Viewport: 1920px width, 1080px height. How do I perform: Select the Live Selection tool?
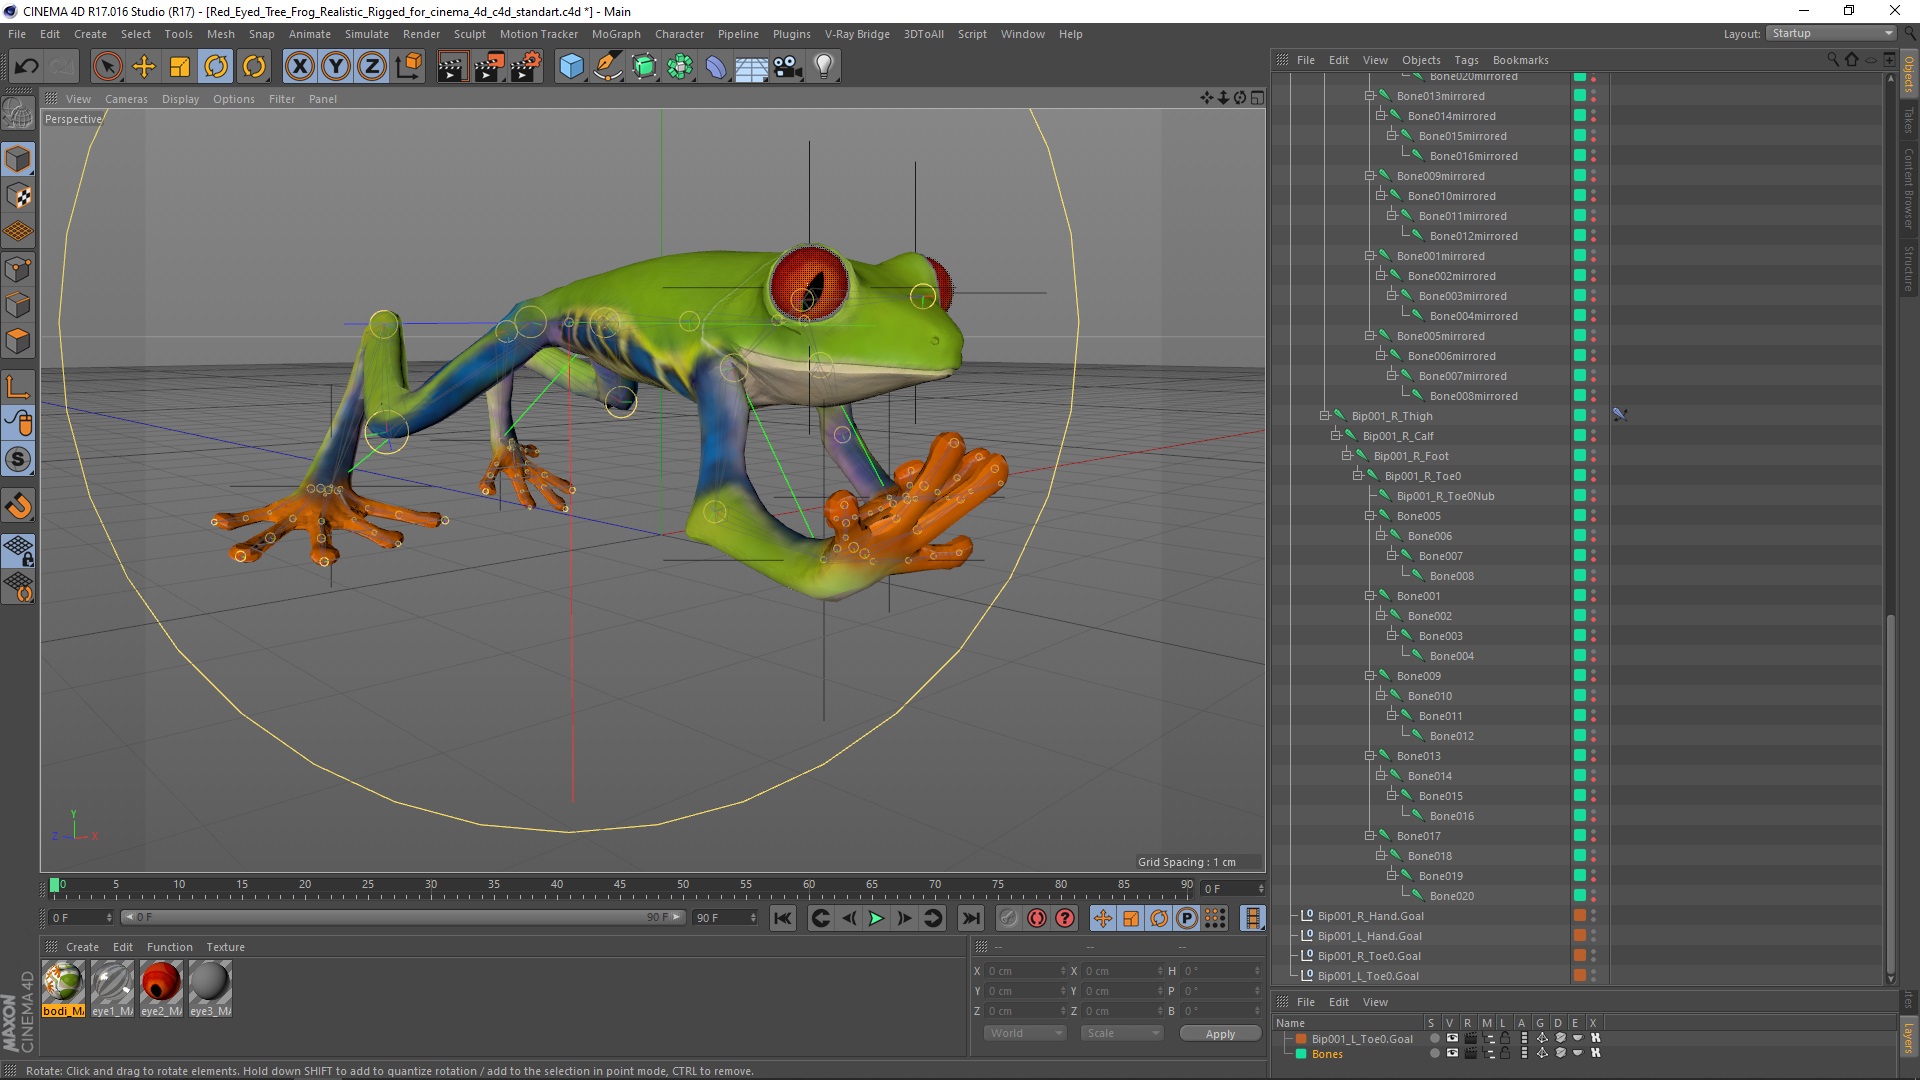(107, 67)
